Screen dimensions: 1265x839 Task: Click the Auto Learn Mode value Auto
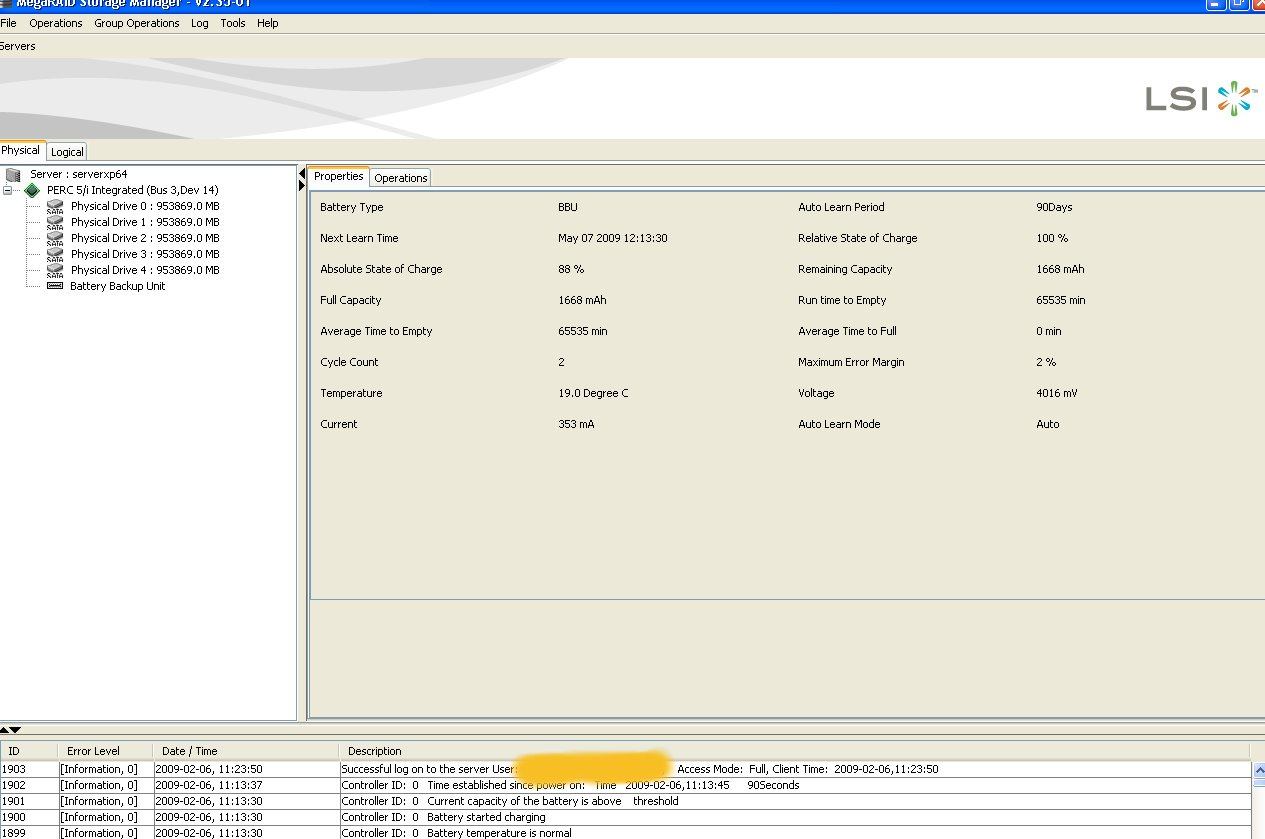click(x=1047, y=424)
